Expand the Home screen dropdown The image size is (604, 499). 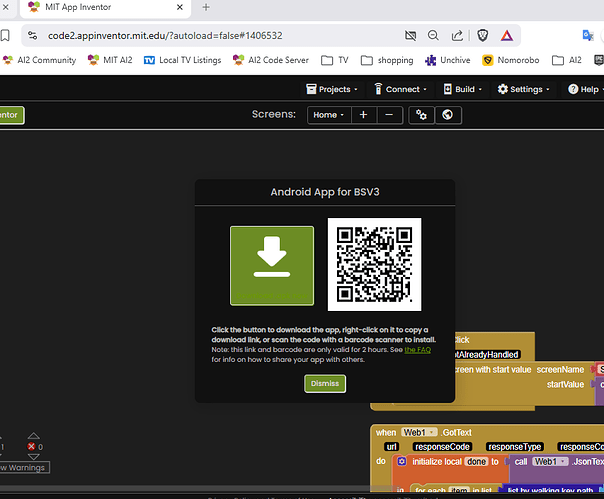(329, 115)
